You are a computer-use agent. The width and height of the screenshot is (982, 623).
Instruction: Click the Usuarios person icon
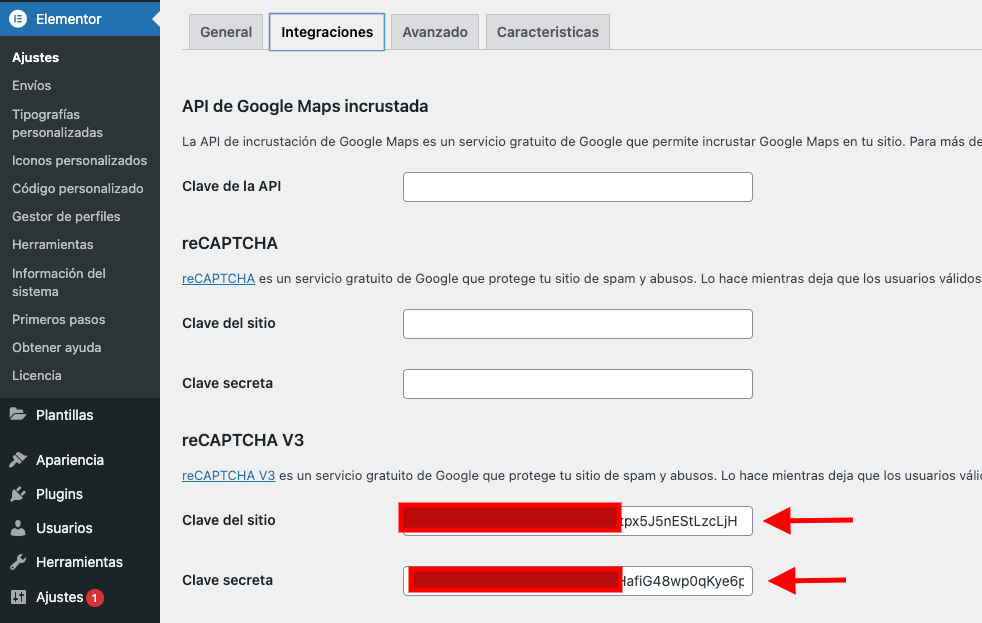point(18,528)
